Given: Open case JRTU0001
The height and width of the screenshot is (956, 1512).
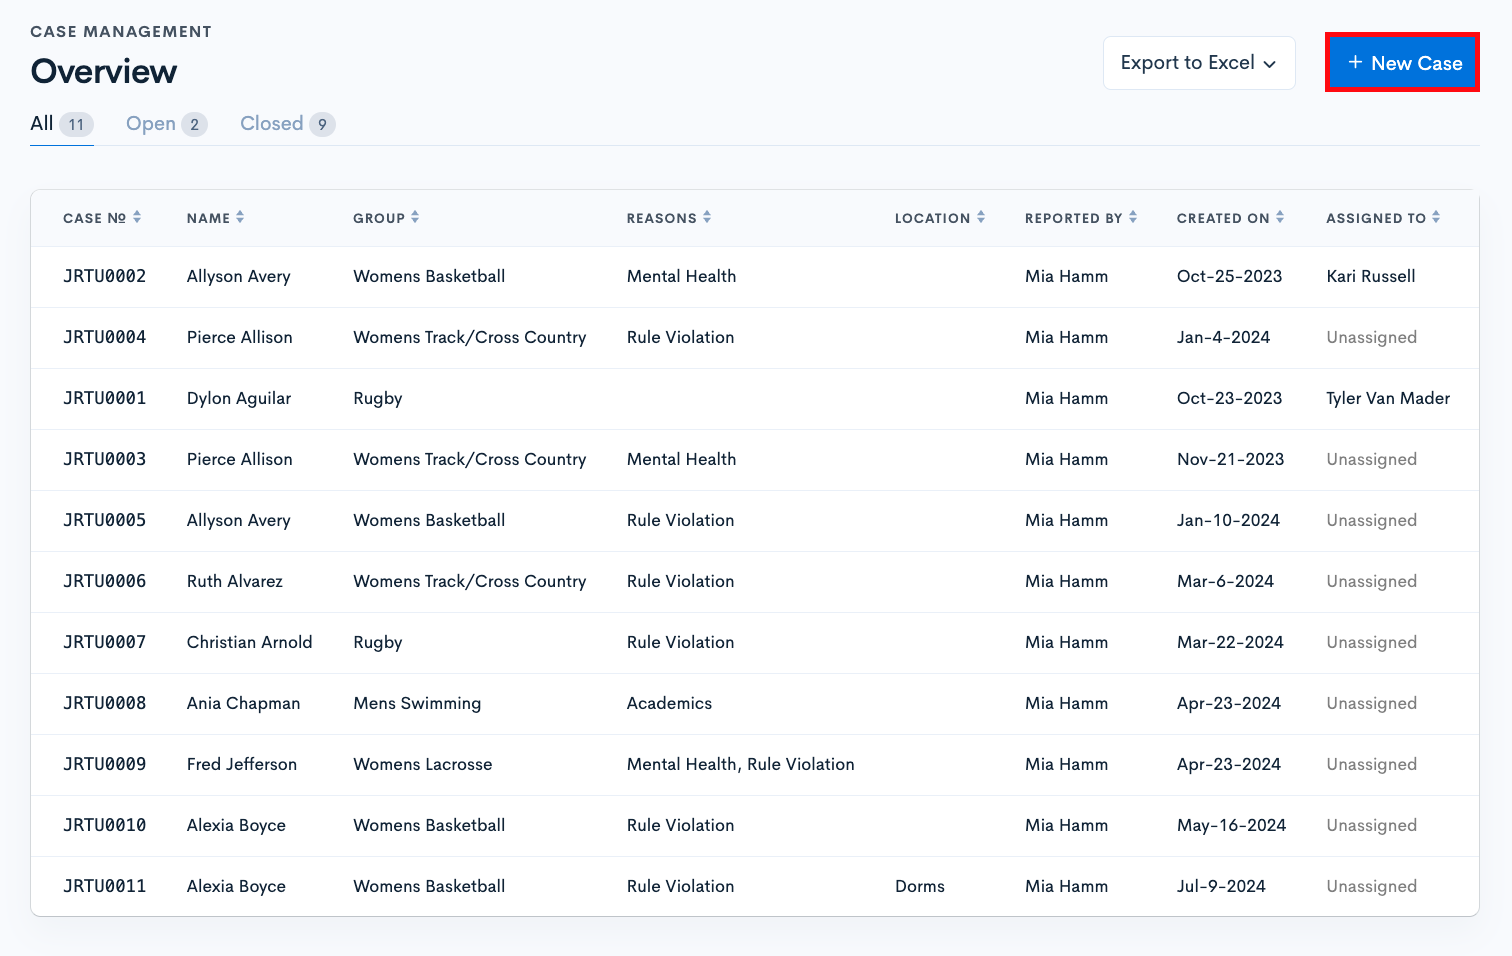Looking at the screenshot, I should [105, 398].
